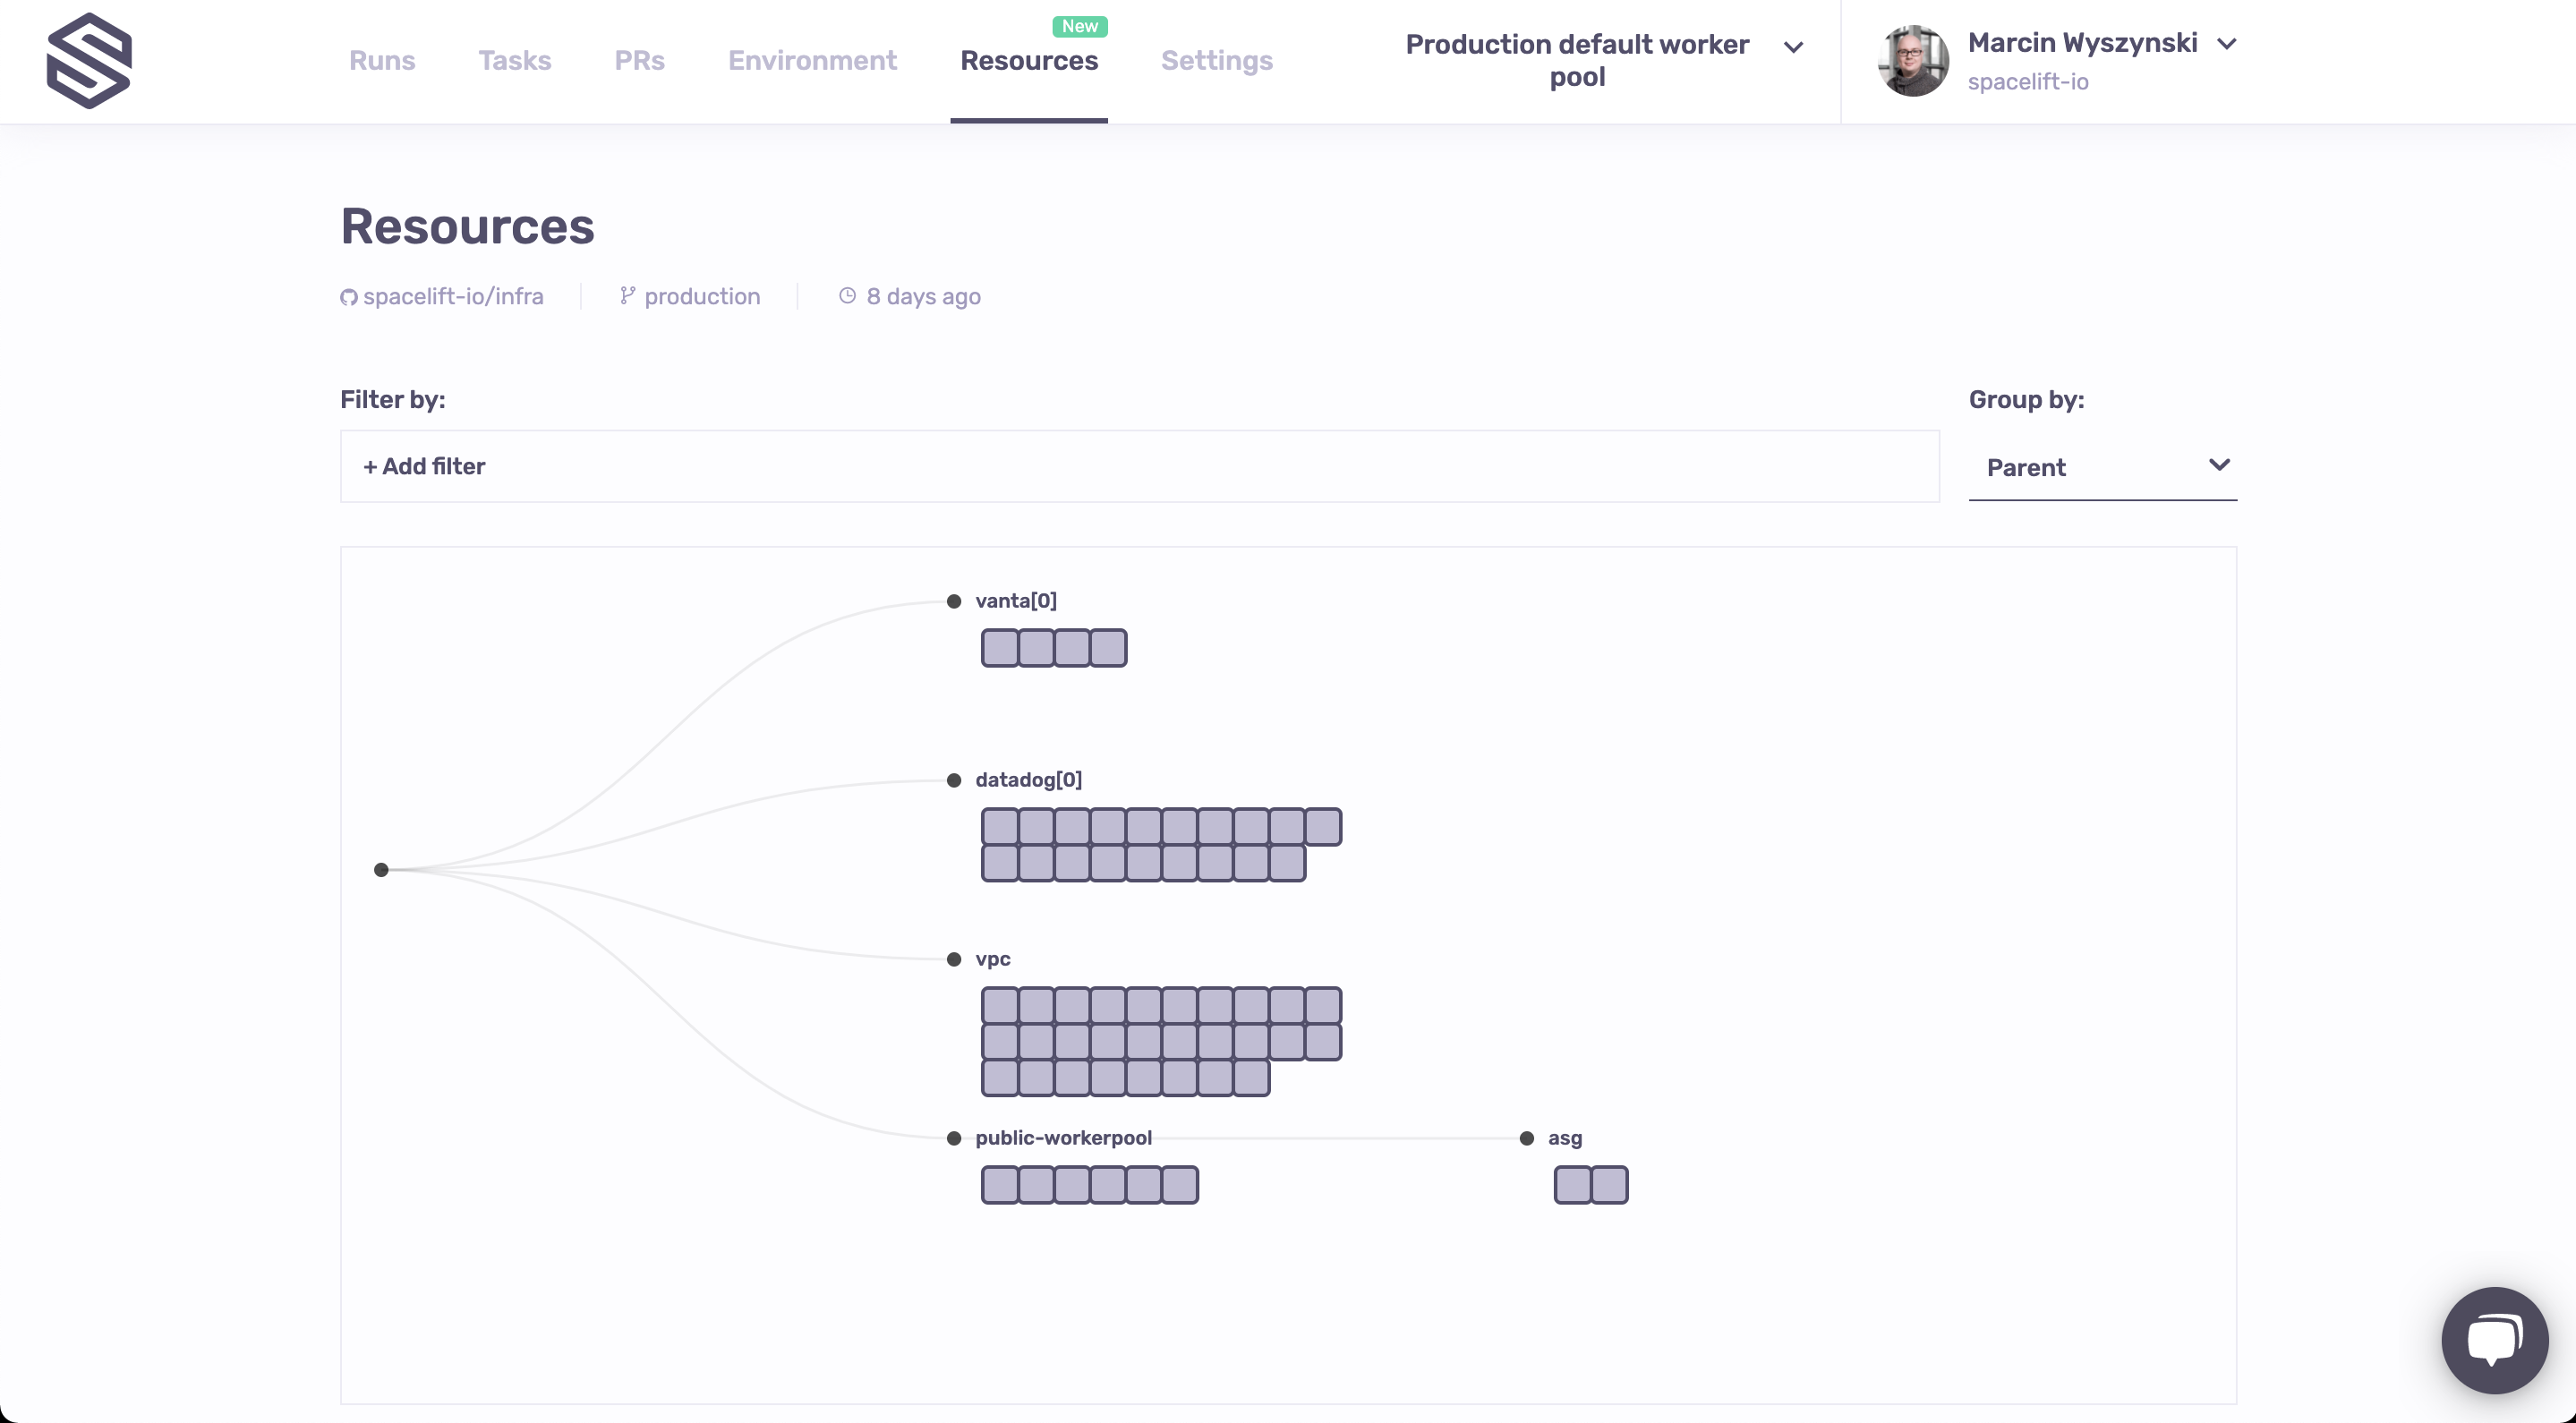Click the Spacelift logo icon
Image resolution: width=2576 pixels, height=1423 pixels.
(89, 61)
